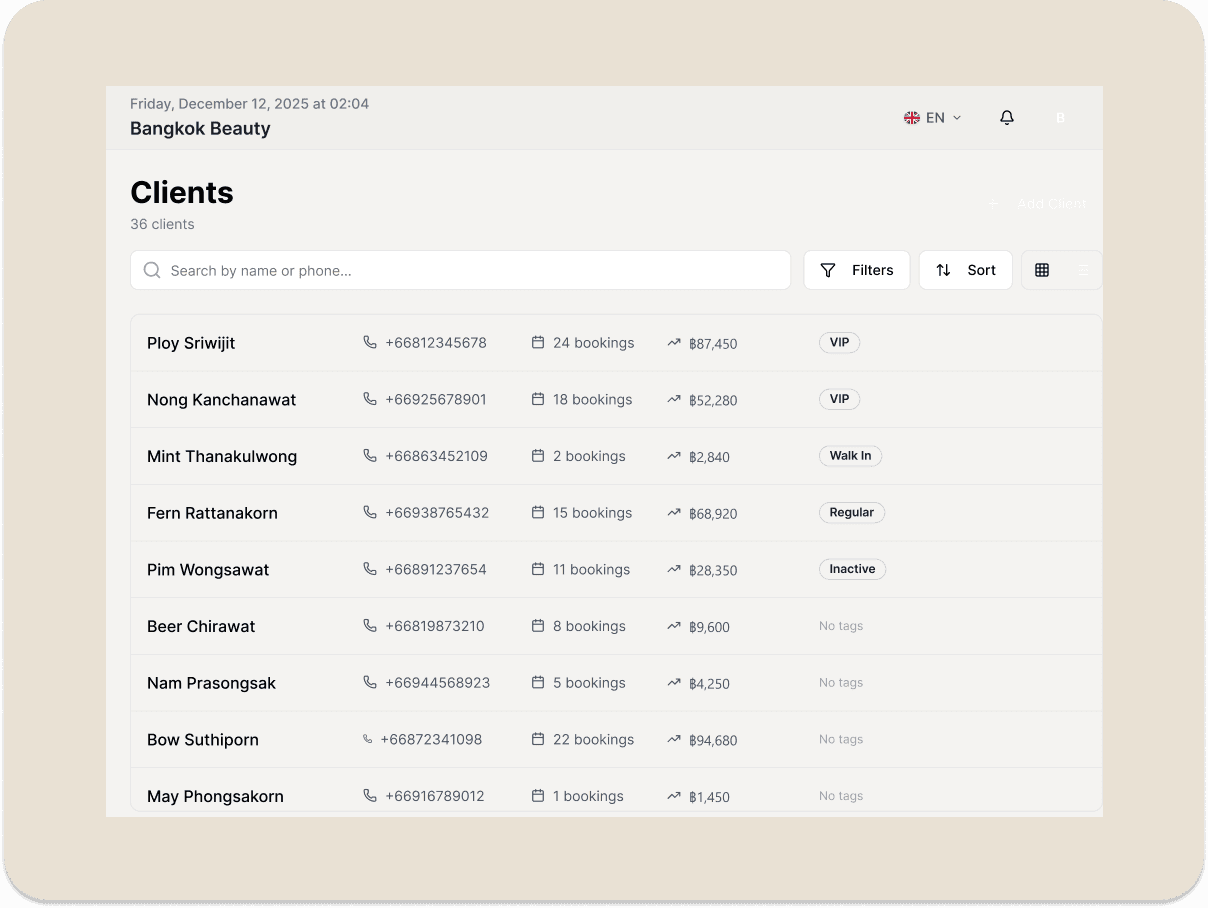Toggle the Inactive tag on Pim Wongsawat
Screen dimensions: 1208x908
(852, 569)
